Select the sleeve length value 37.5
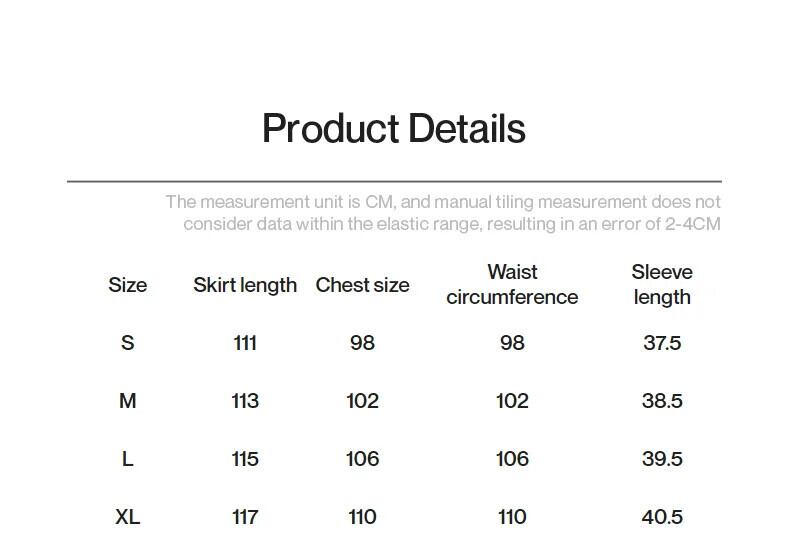Screen dimensions: 790x545 662,343
